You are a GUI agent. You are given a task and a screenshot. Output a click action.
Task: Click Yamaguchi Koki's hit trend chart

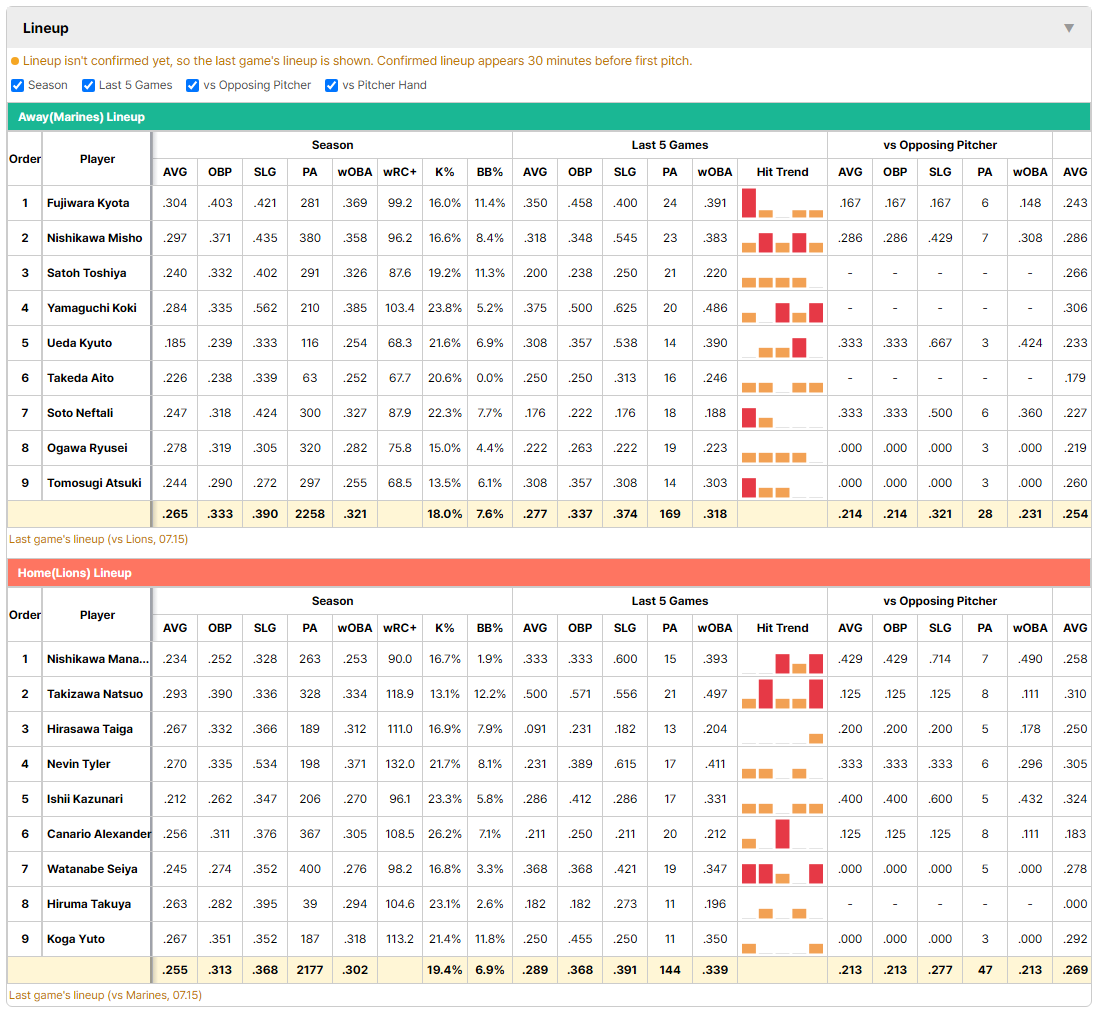[x=782, y=308]
